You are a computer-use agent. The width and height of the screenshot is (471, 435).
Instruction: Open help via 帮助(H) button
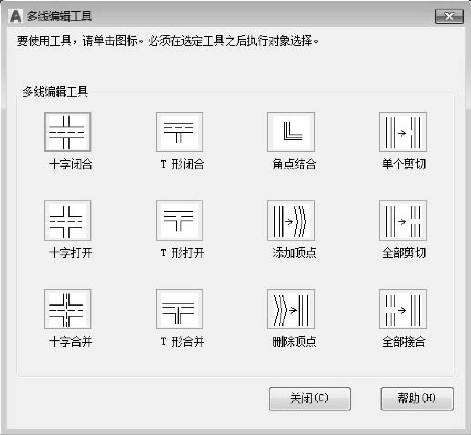[x=417, y=399]
